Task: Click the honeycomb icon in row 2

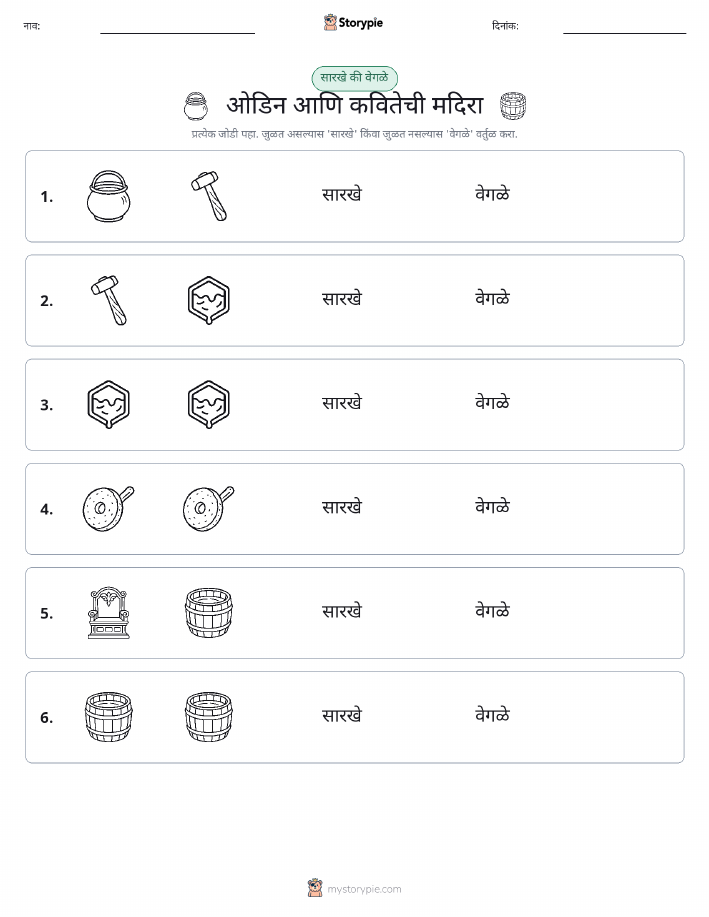Action: (x=209, y=301)
